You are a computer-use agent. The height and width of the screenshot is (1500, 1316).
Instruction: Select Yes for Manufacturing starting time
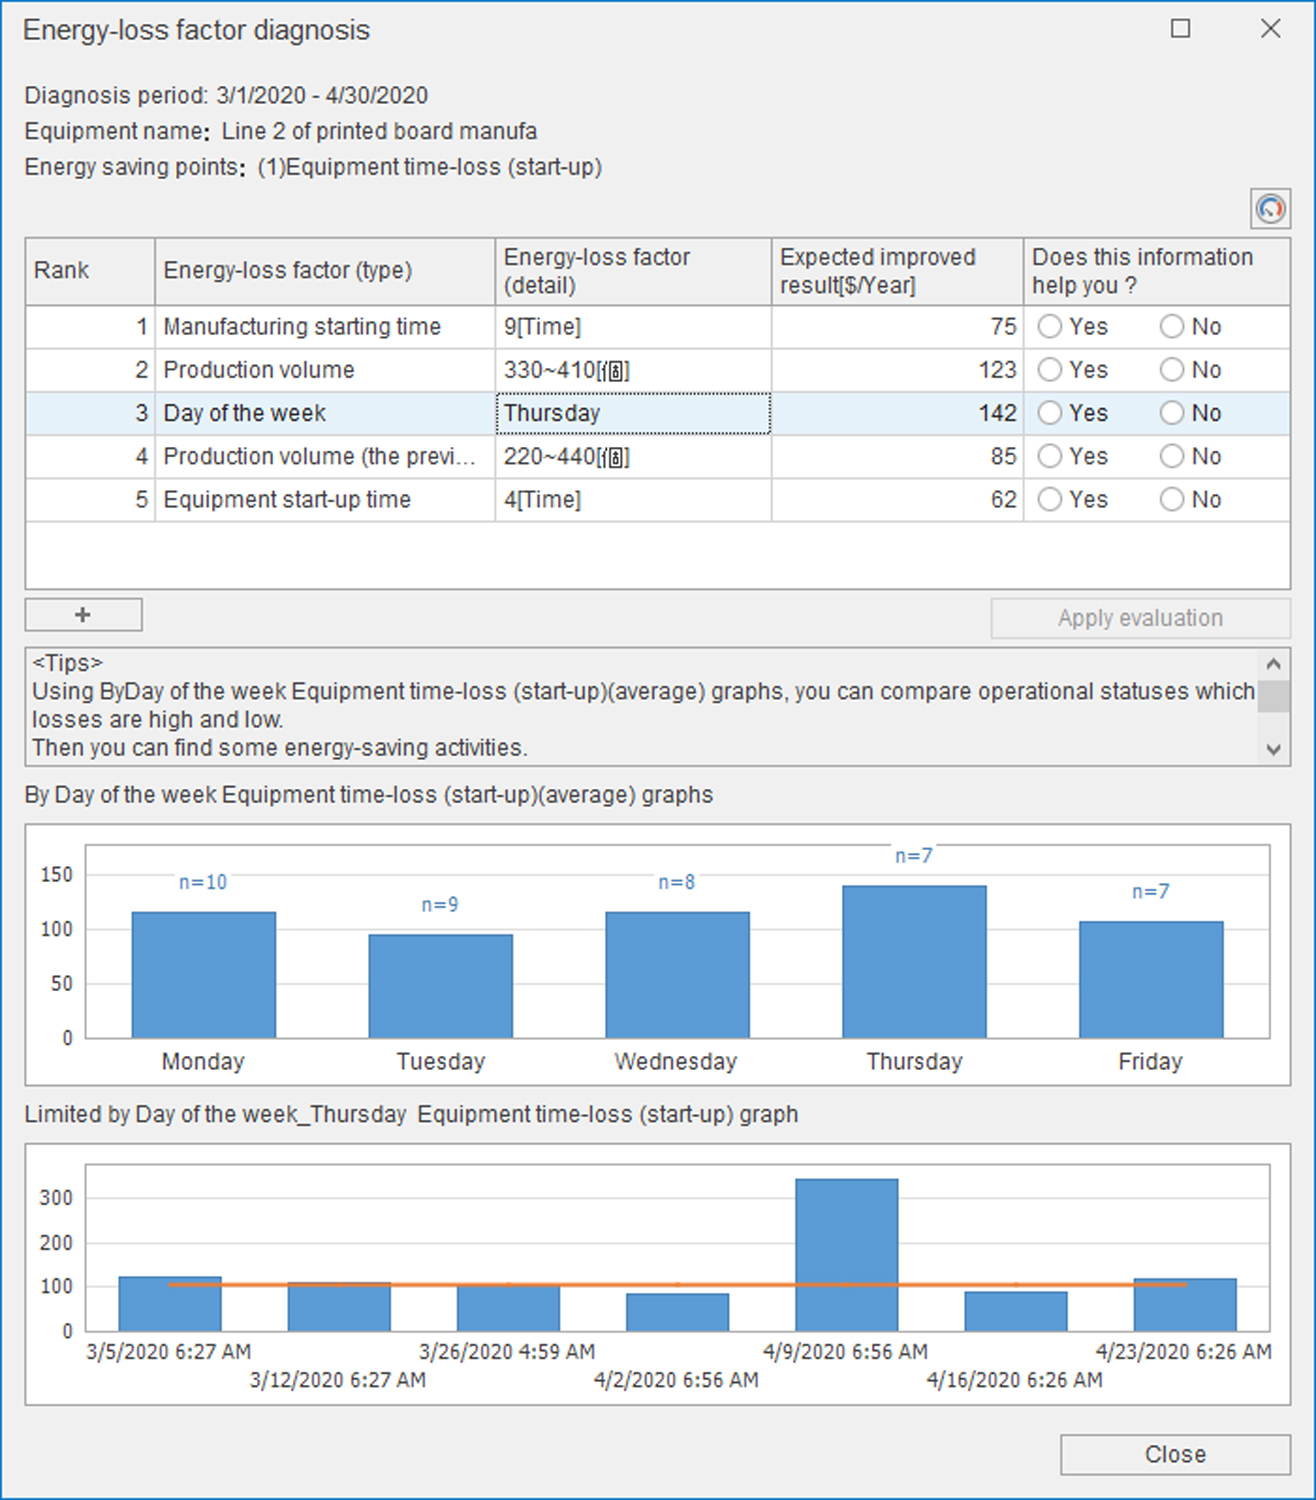coord(1050,327)
